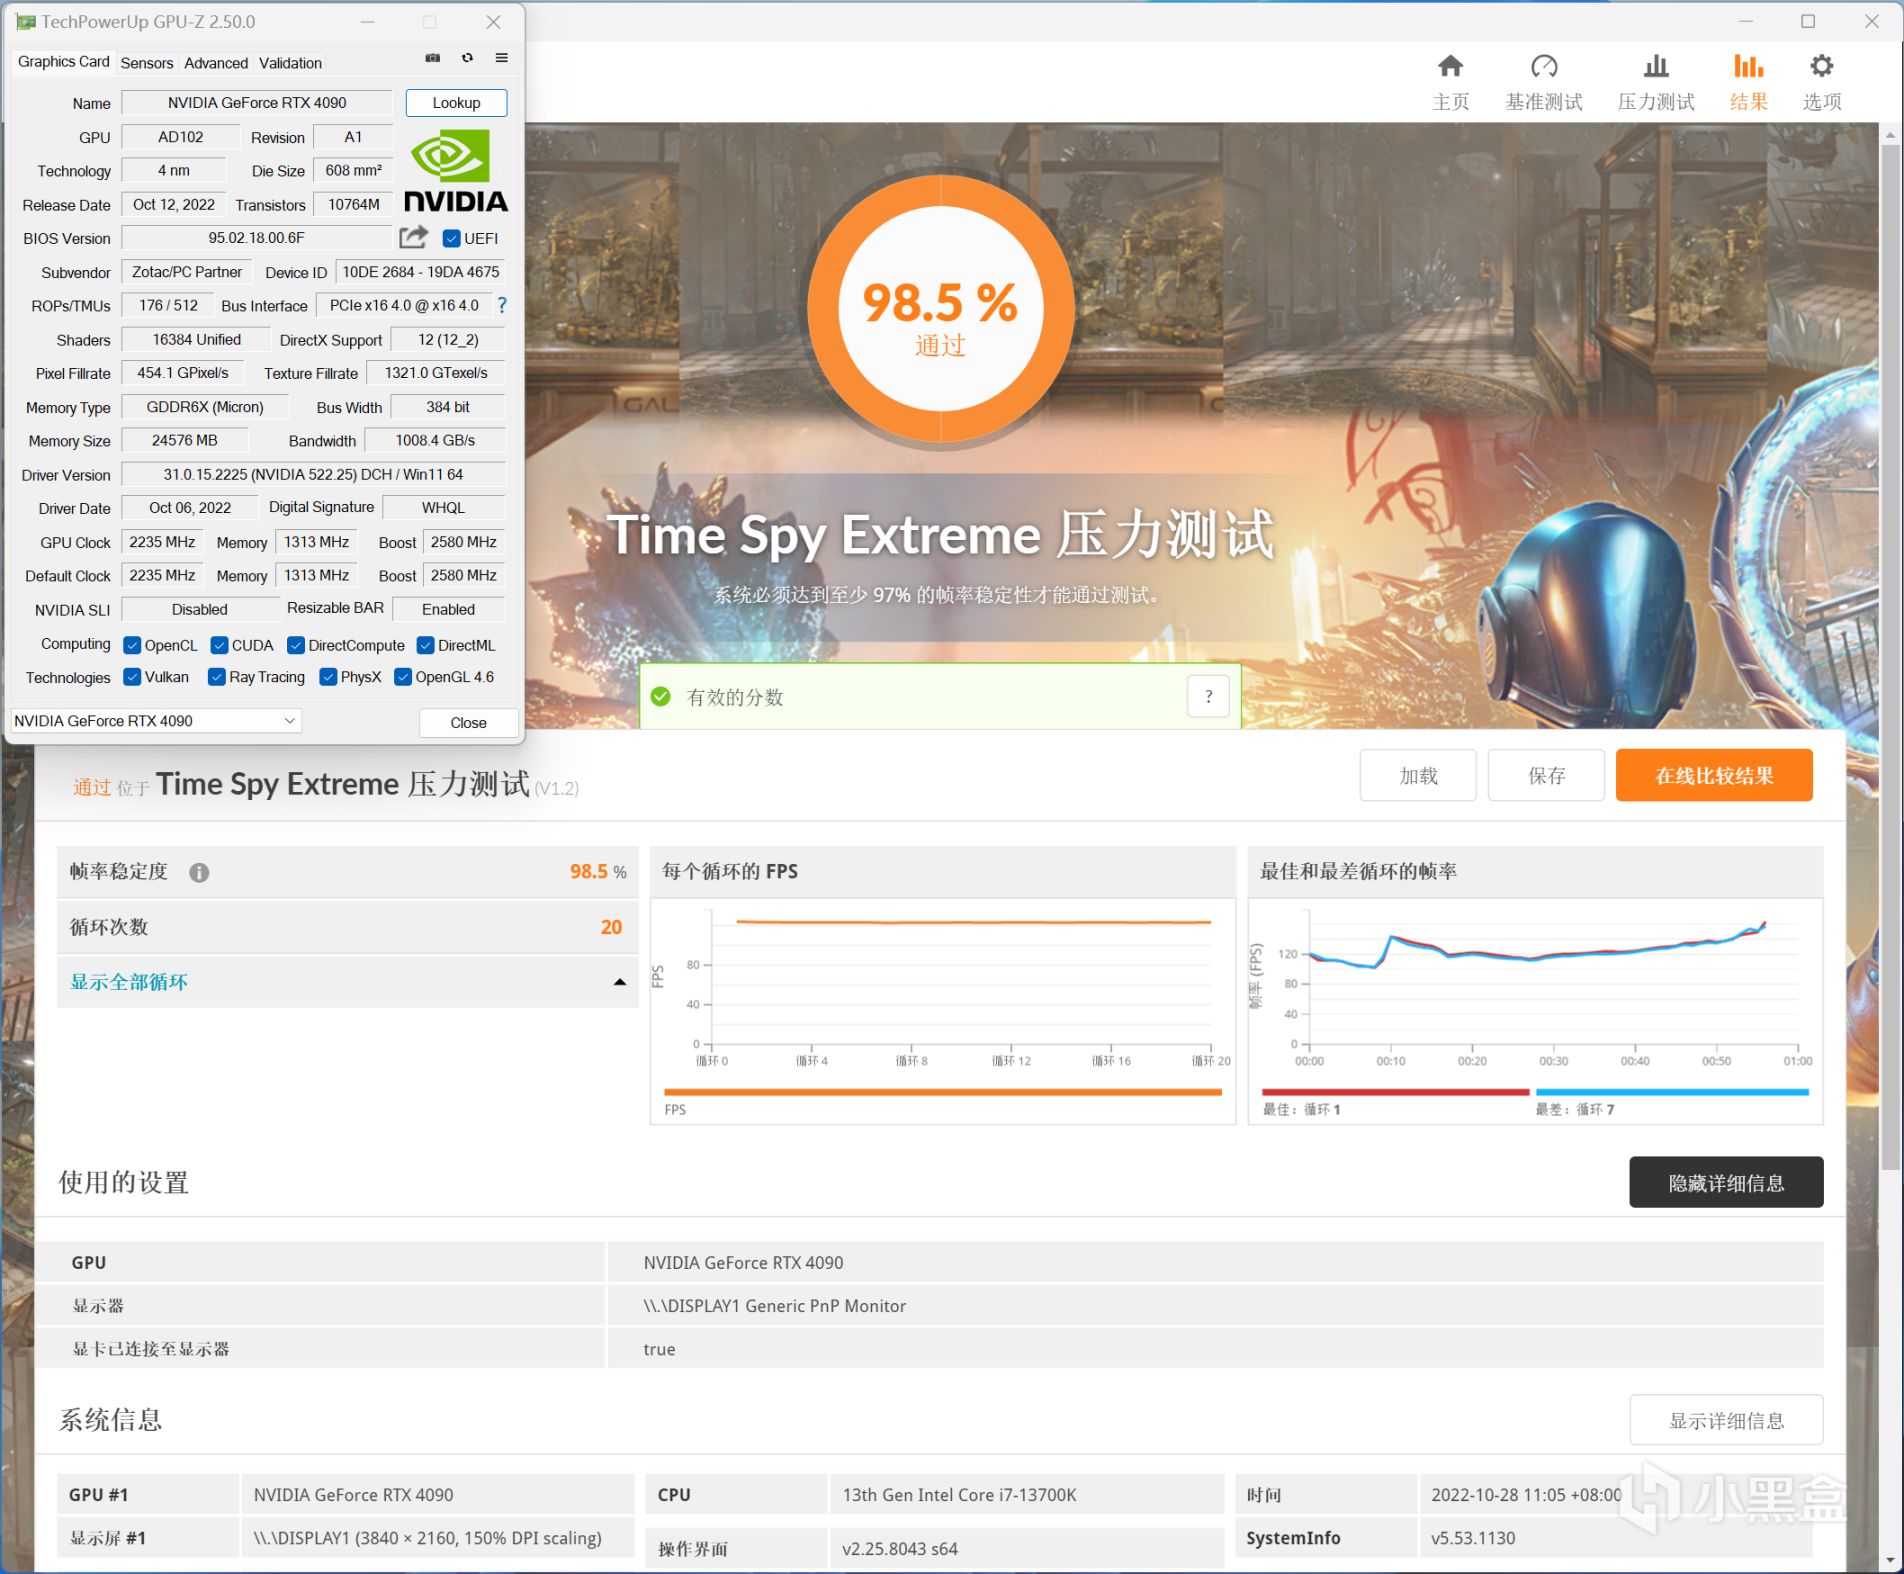This screenshot has width=1904, height=1574.
Task: Click the GPU-Z Close button
Action: [468, 723]
